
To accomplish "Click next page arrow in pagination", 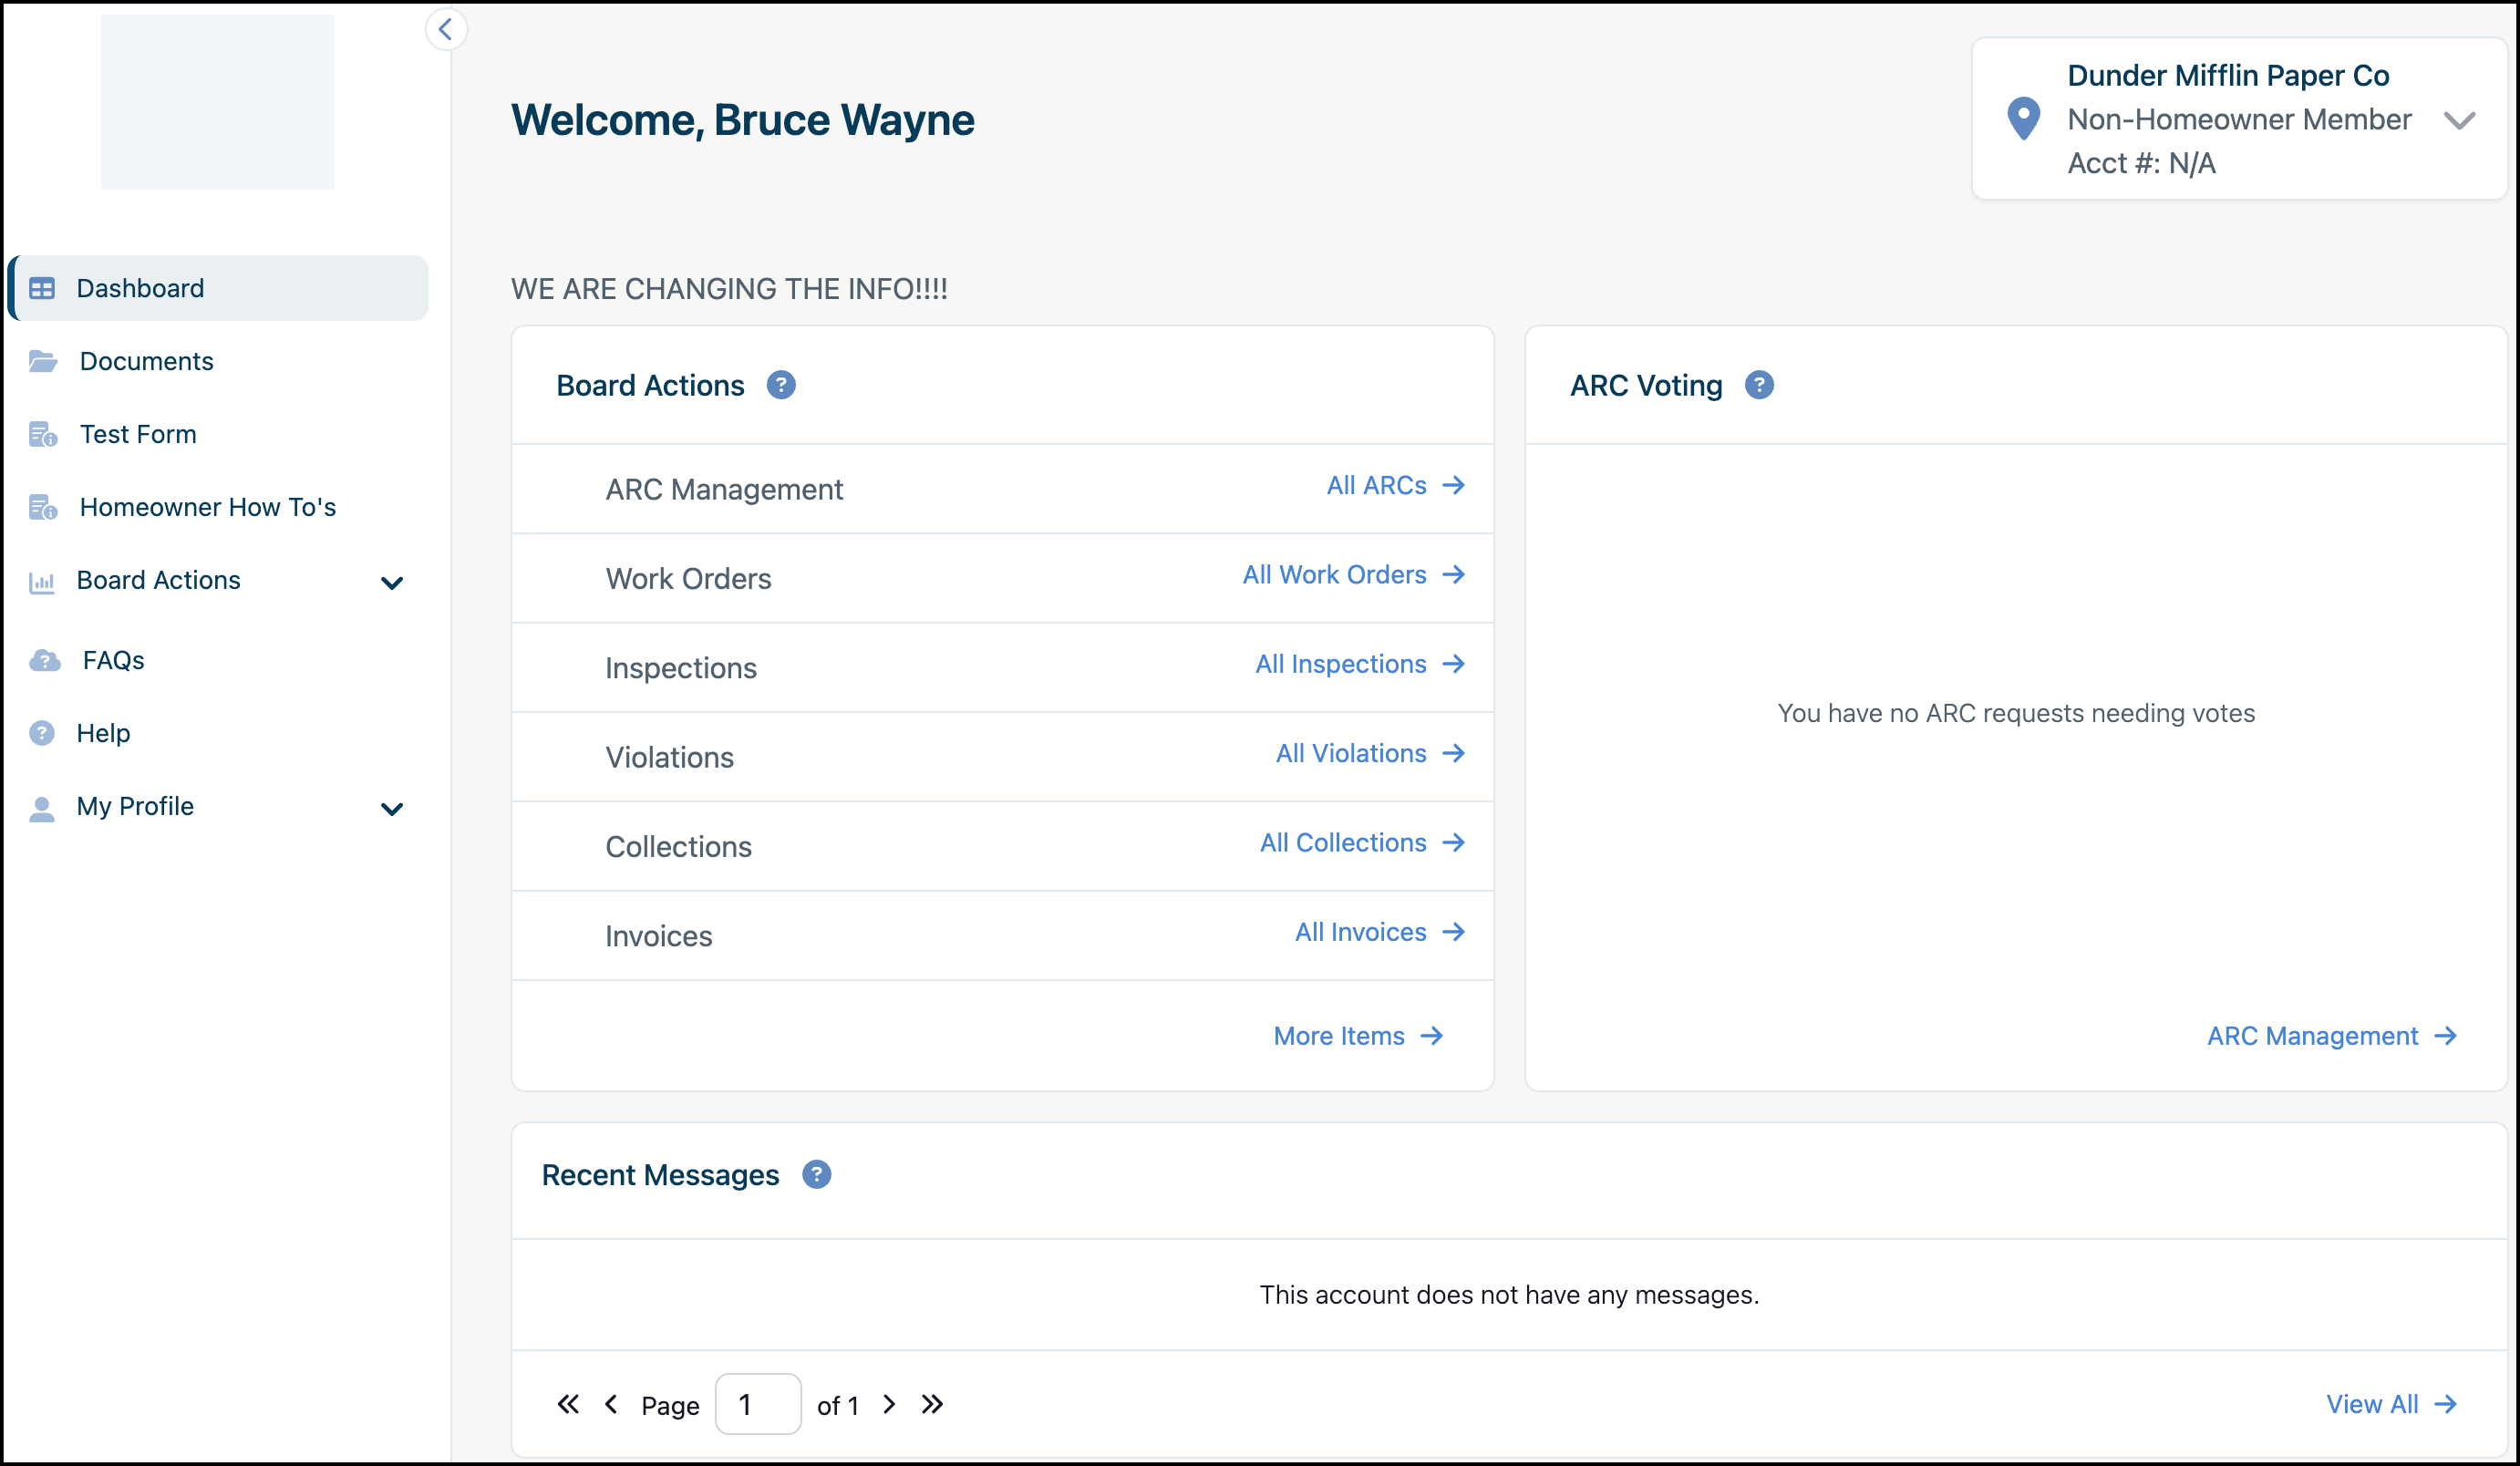I will pos(889,1404).
